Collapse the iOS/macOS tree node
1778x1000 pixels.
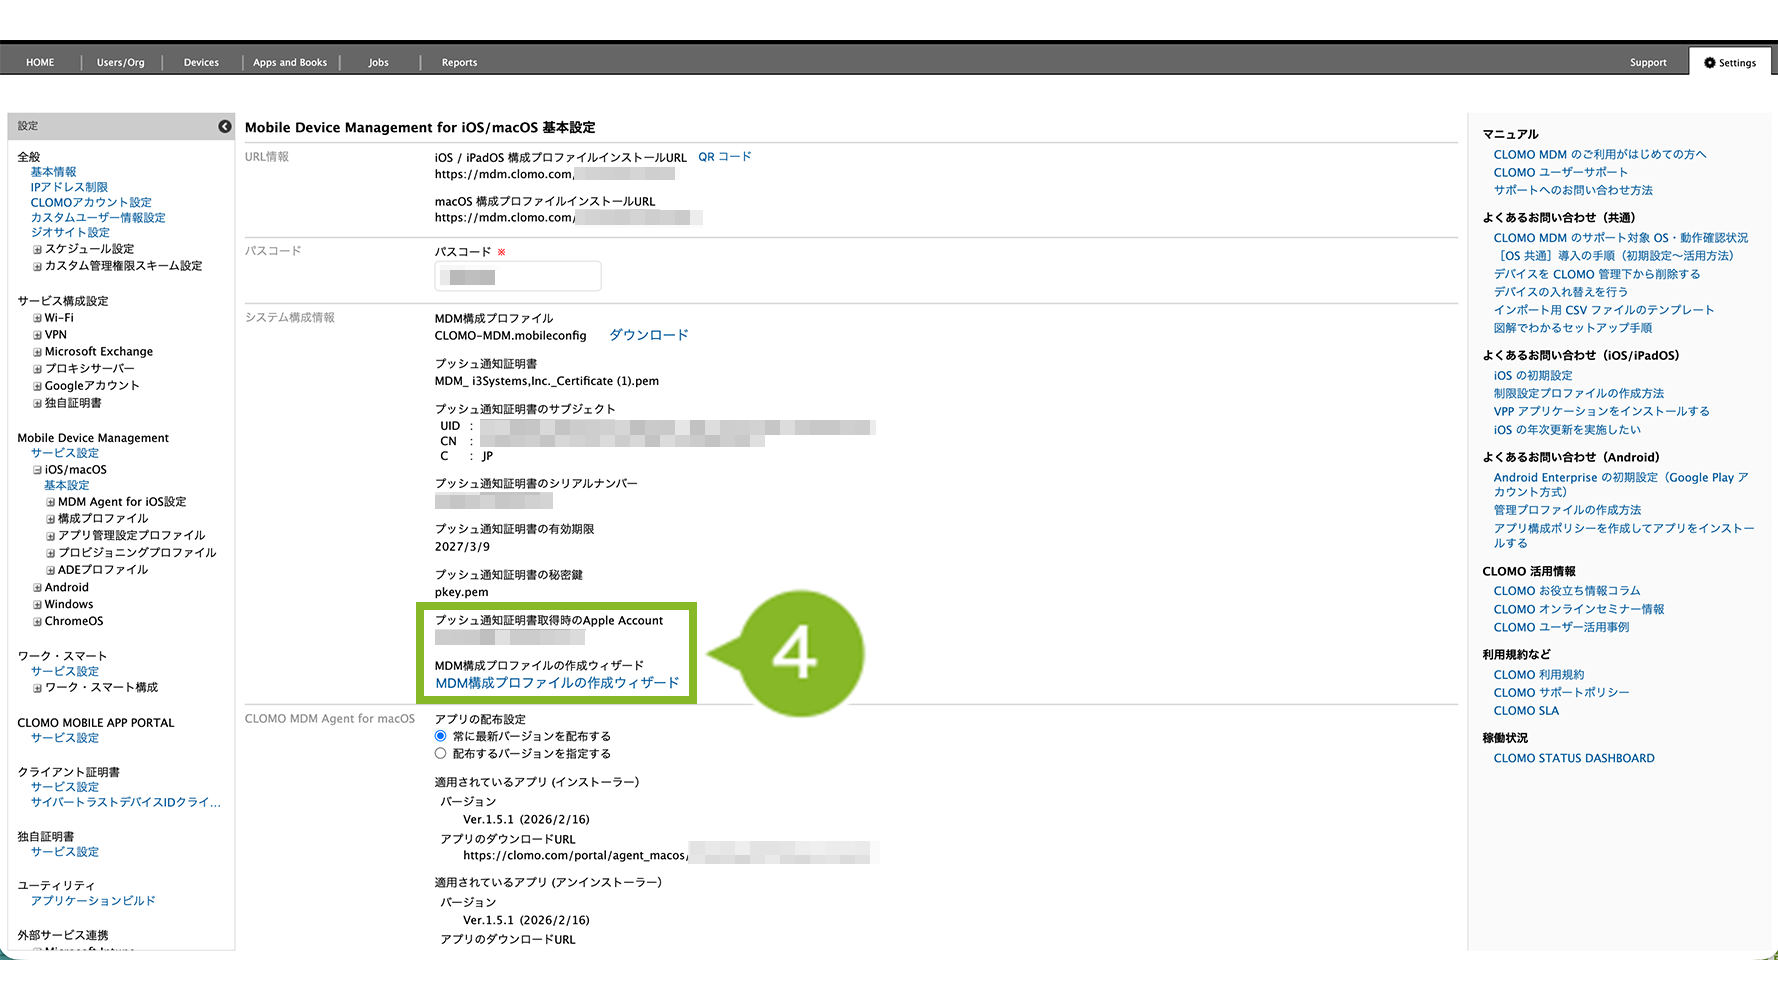tap(37, 470)
